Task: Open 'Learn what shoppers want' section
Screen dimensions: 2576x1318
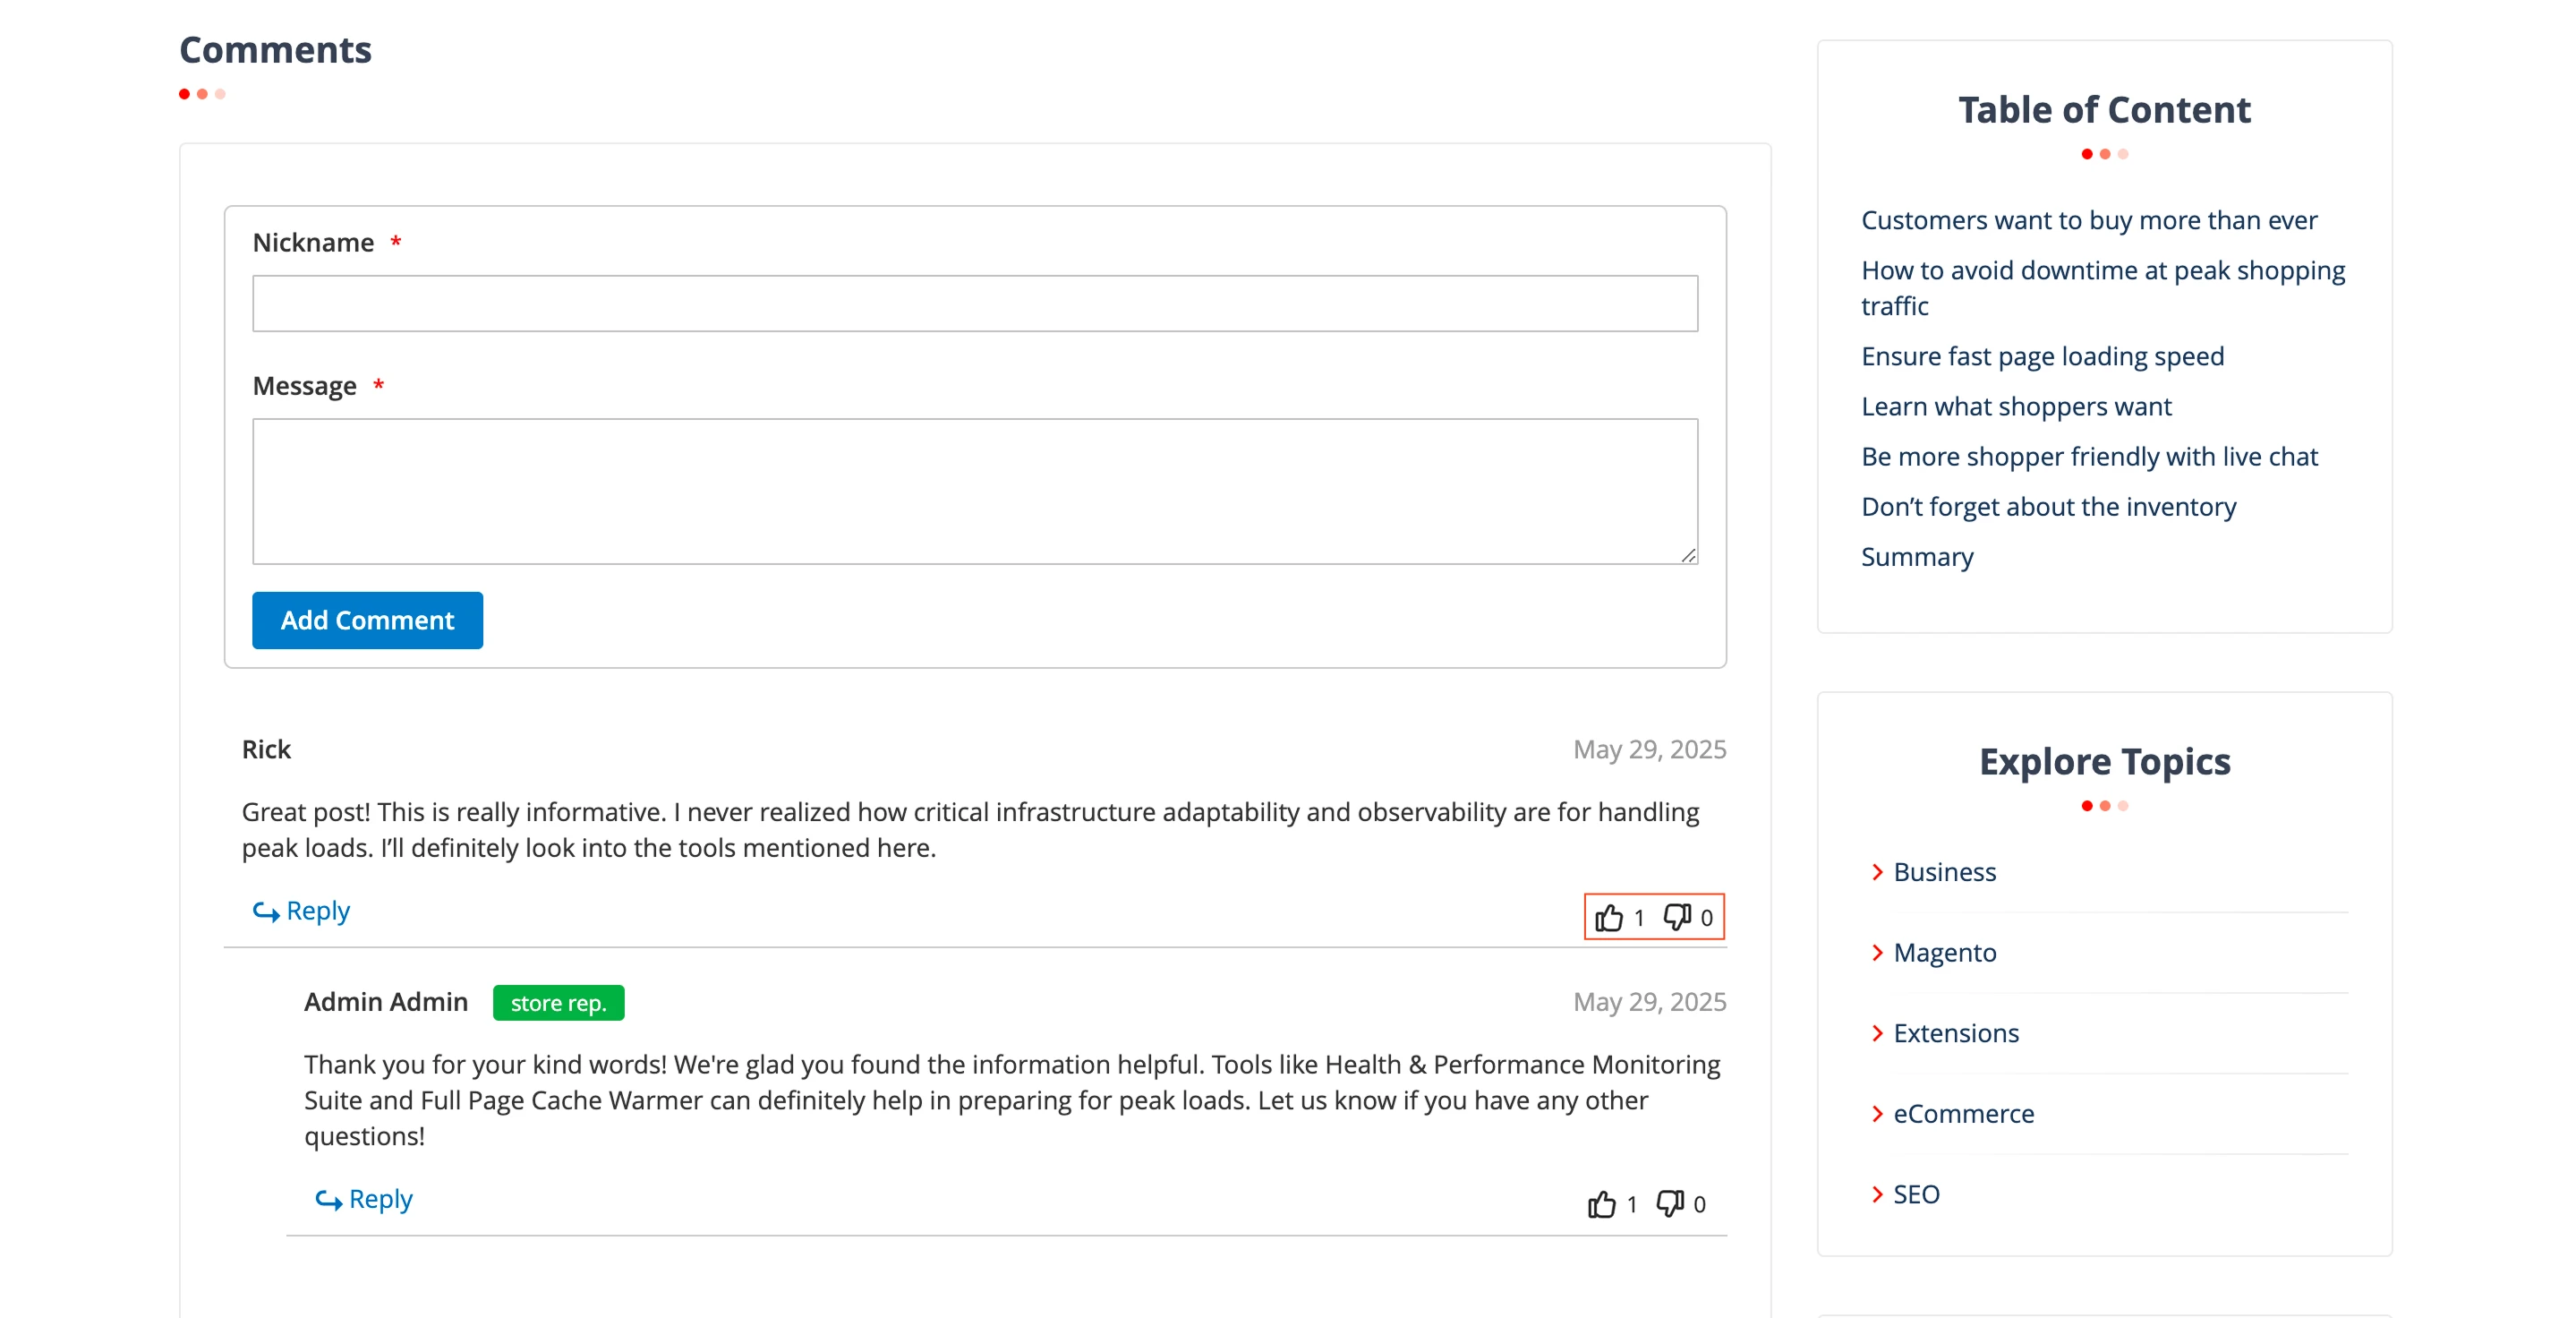Action: pyautogui.click(x=2016, y=406)
